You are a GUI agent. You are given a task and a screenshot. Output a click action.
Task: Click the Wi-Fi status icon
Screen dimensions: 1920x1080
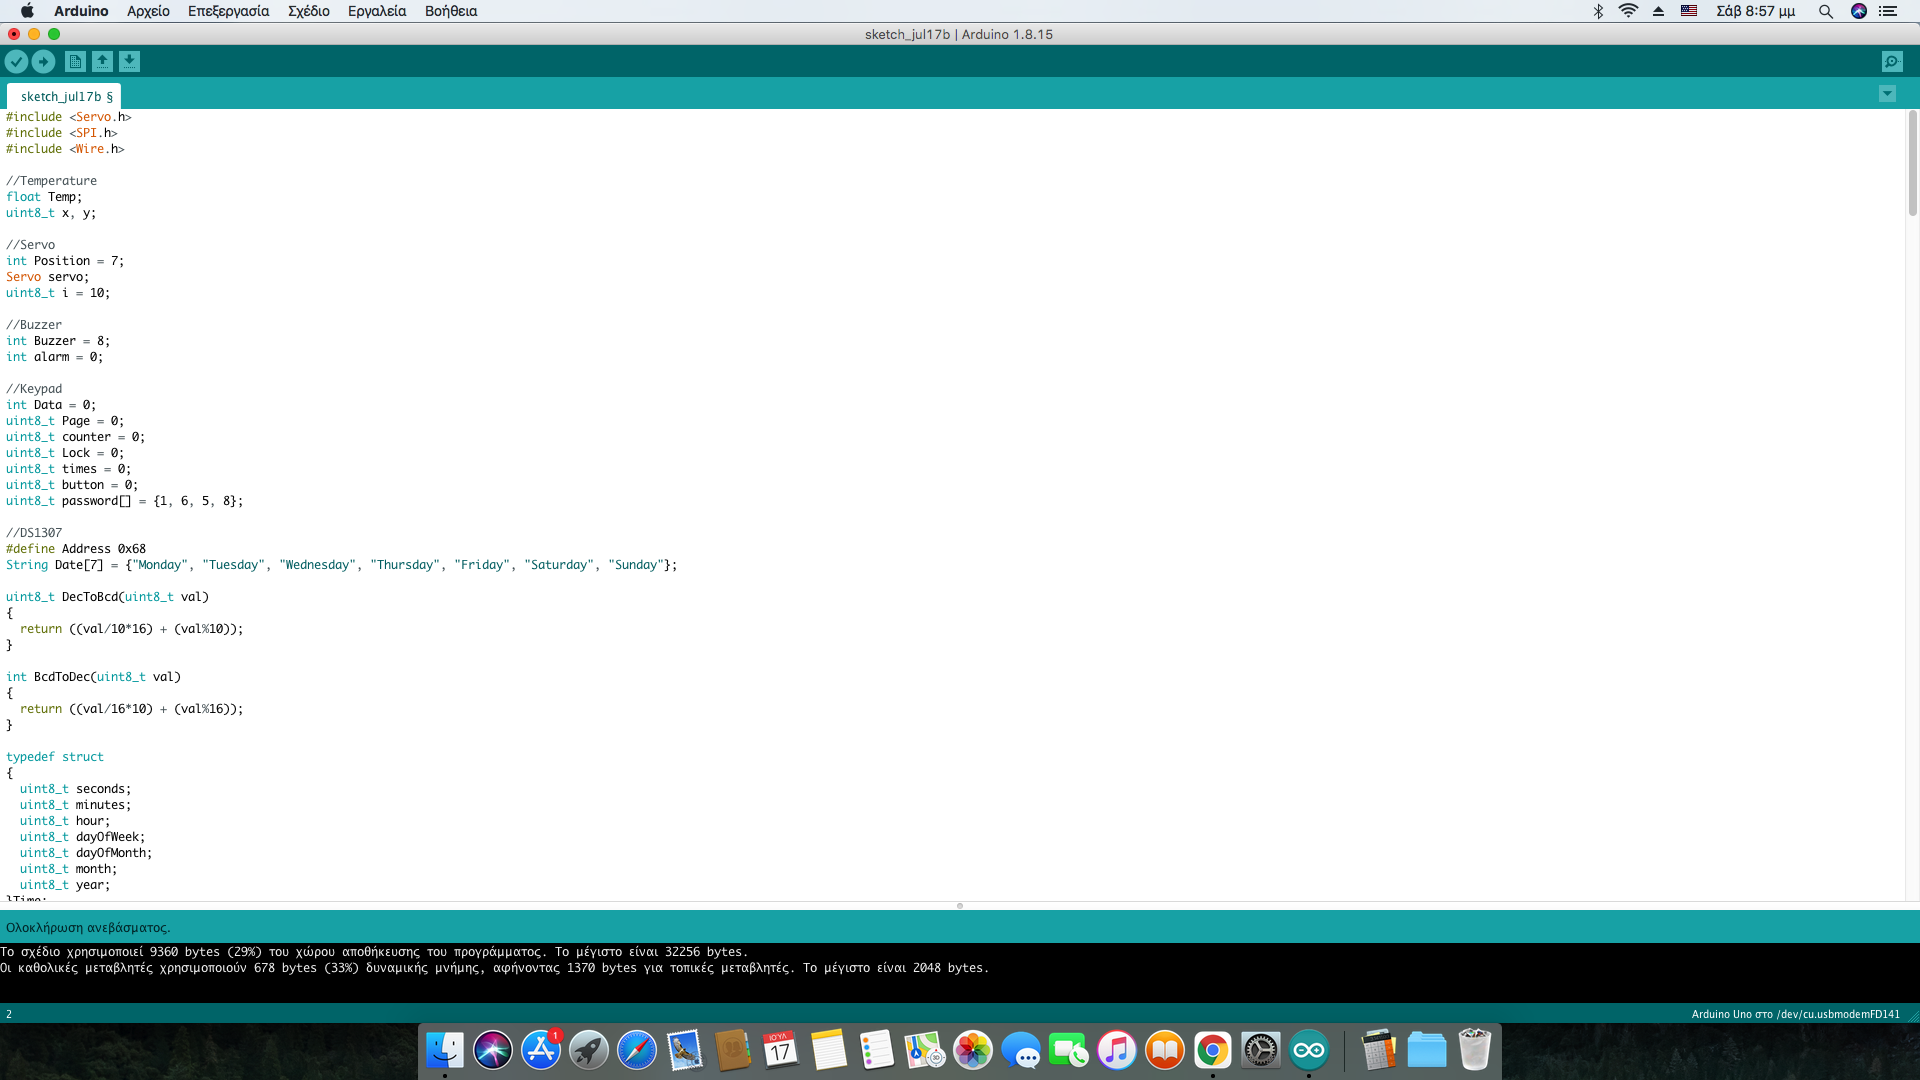pyautogui.click(x=1628, y=11)
